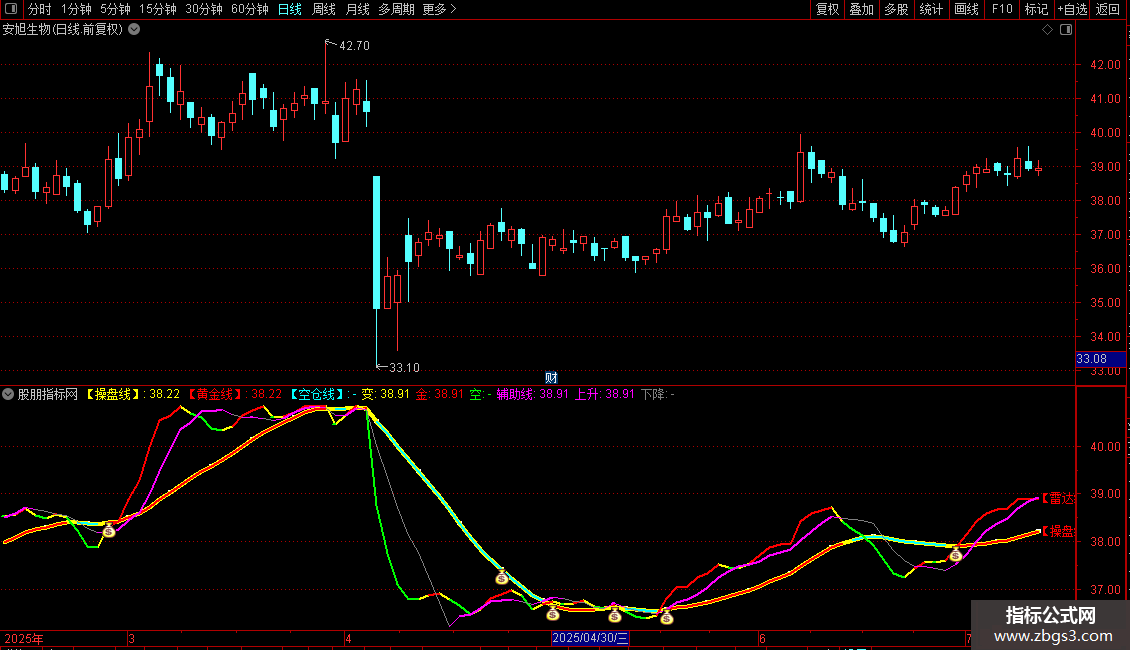Expand the dropdown next to 安旭生物 title
1130x650 pixels.
(134, 29)
